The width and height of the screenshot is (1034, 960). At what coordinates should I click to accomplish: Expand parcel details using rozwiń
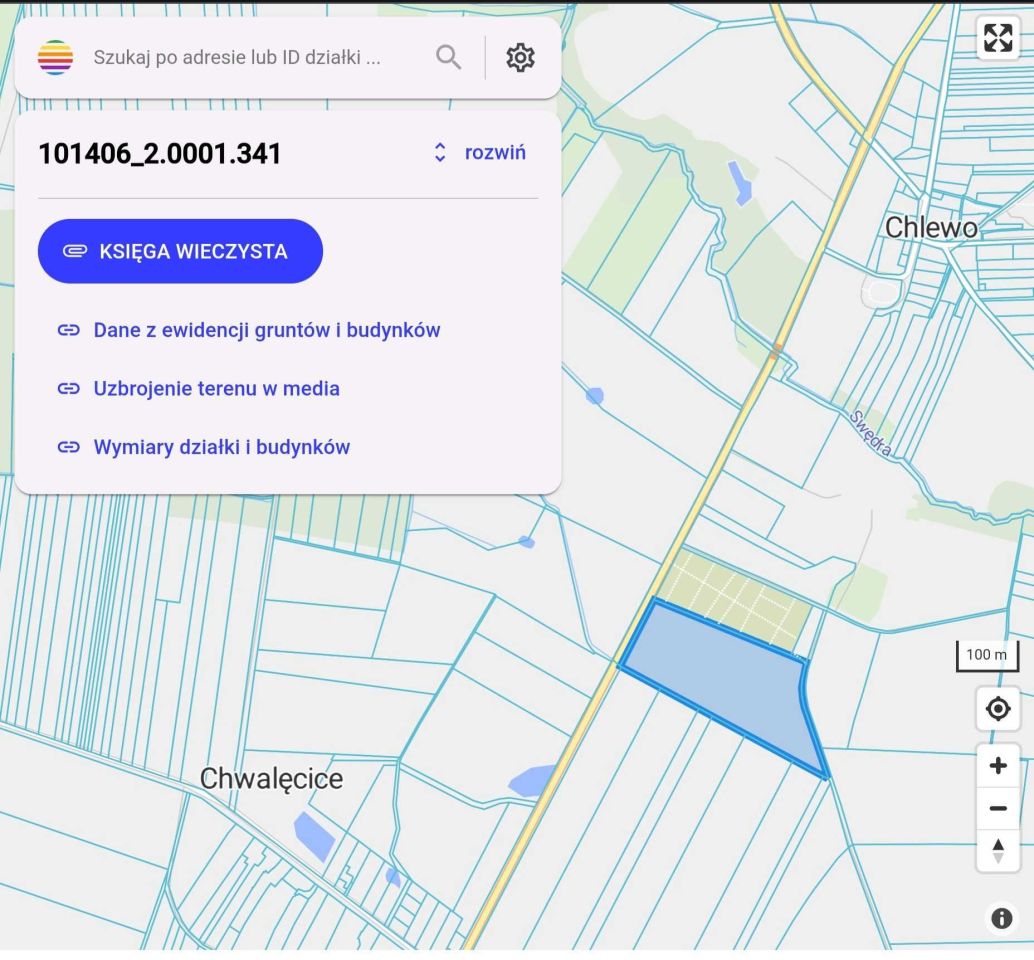496,152
